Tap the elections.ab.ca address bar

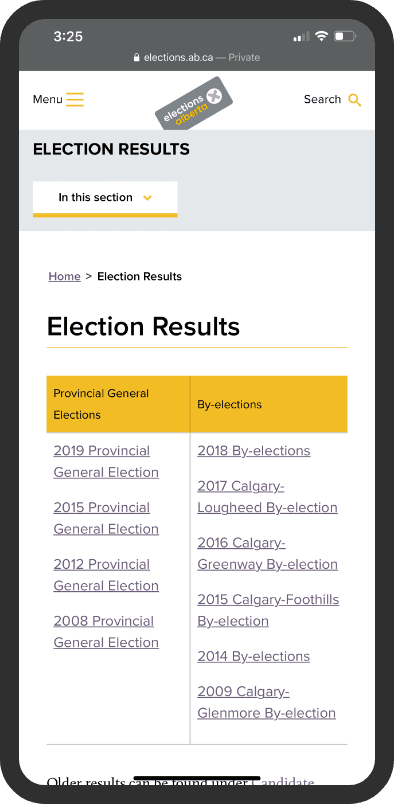[x=196, y=57]
